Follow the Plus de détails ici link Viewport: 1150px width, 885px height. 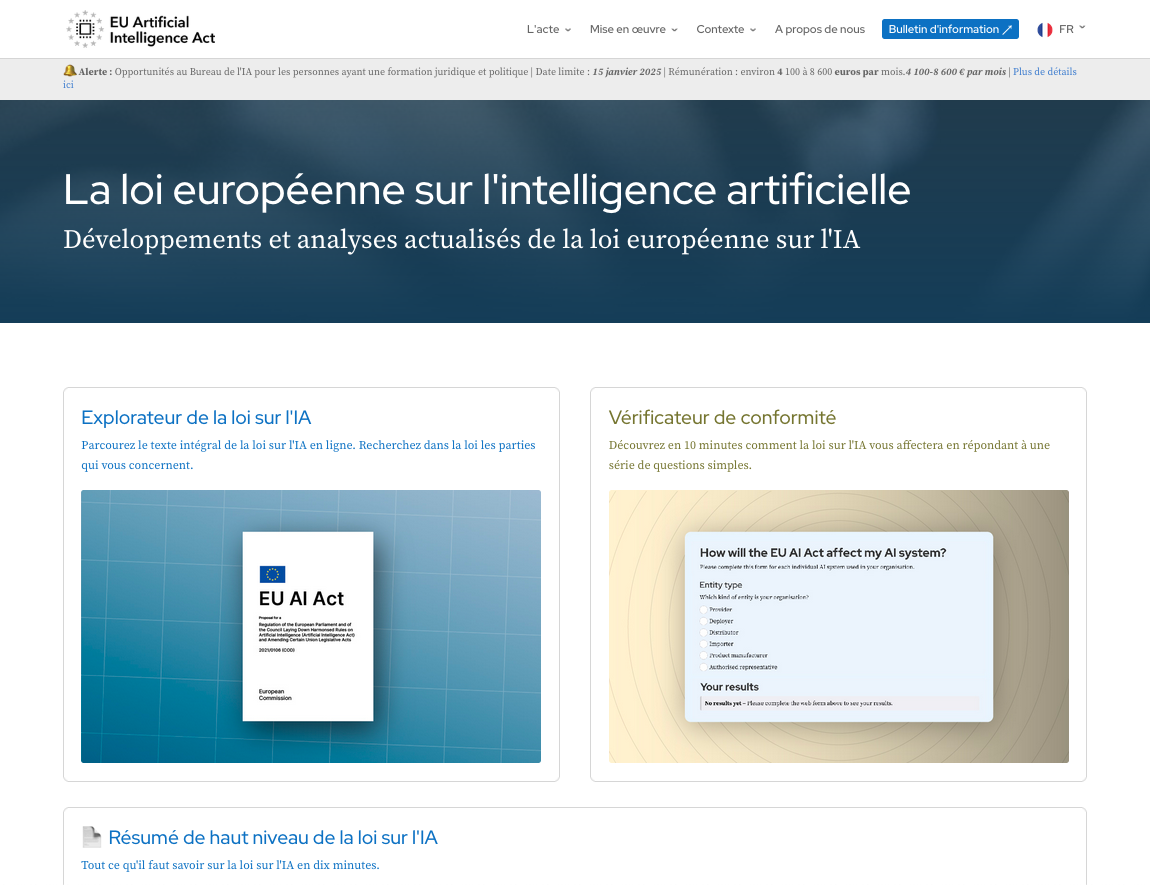[1044, 72]
